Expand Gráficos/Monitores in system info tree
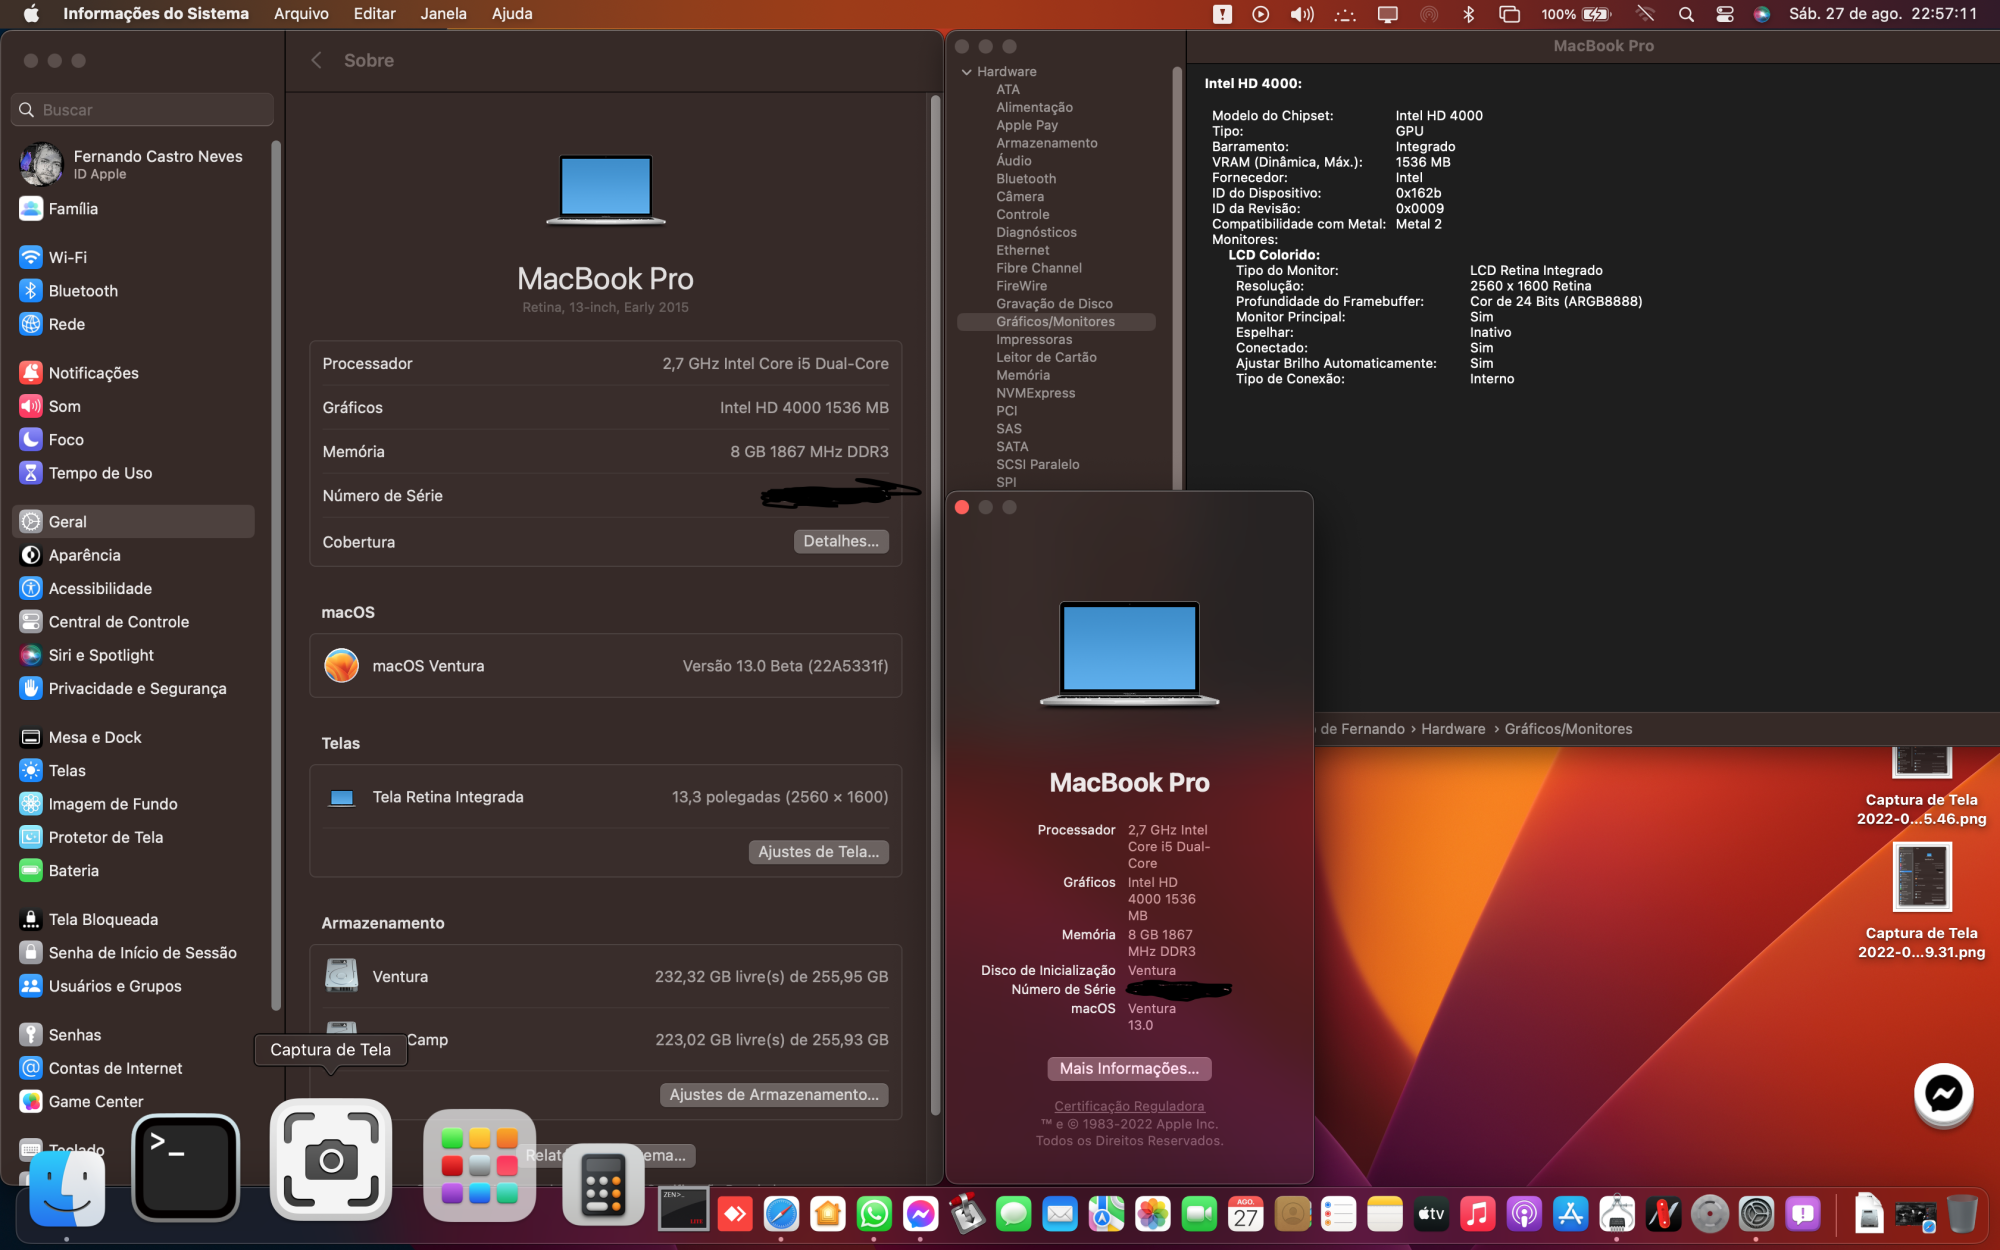Screen dimensions: 2000x1250 [1055, 321]
